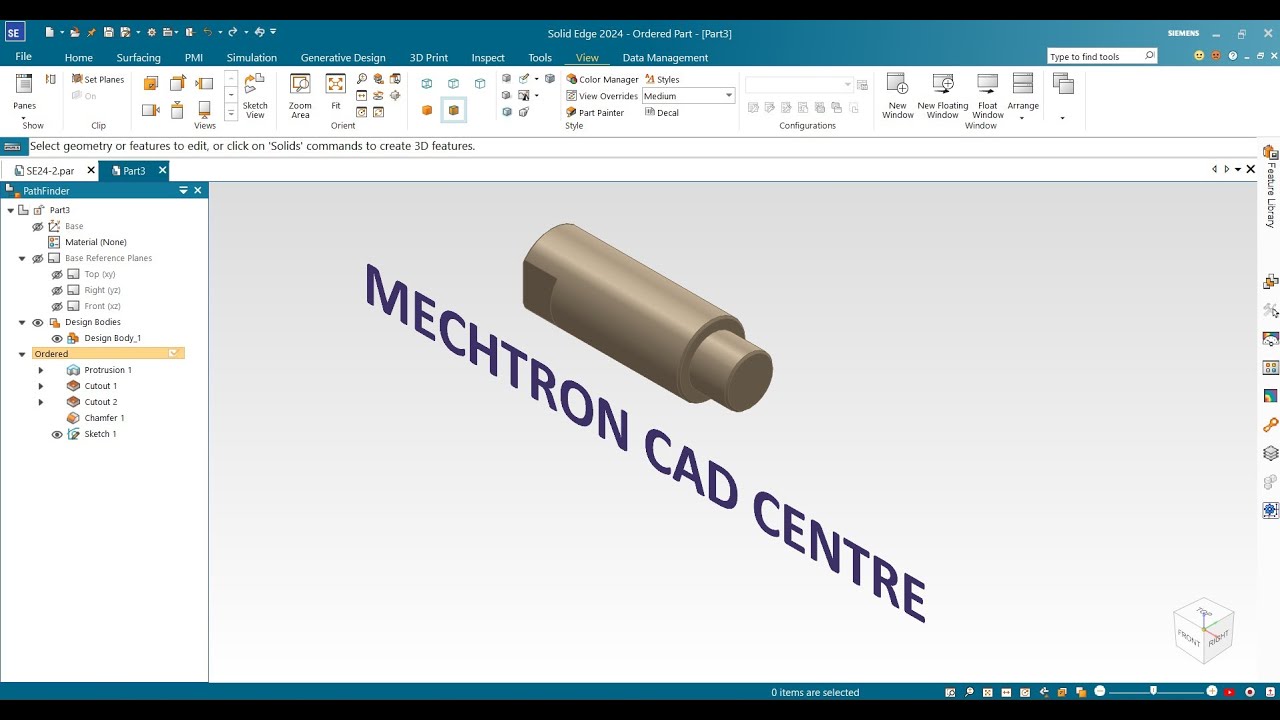Click the New document icon in title bar
The image size is (1280, 720).
pos(49,32)
